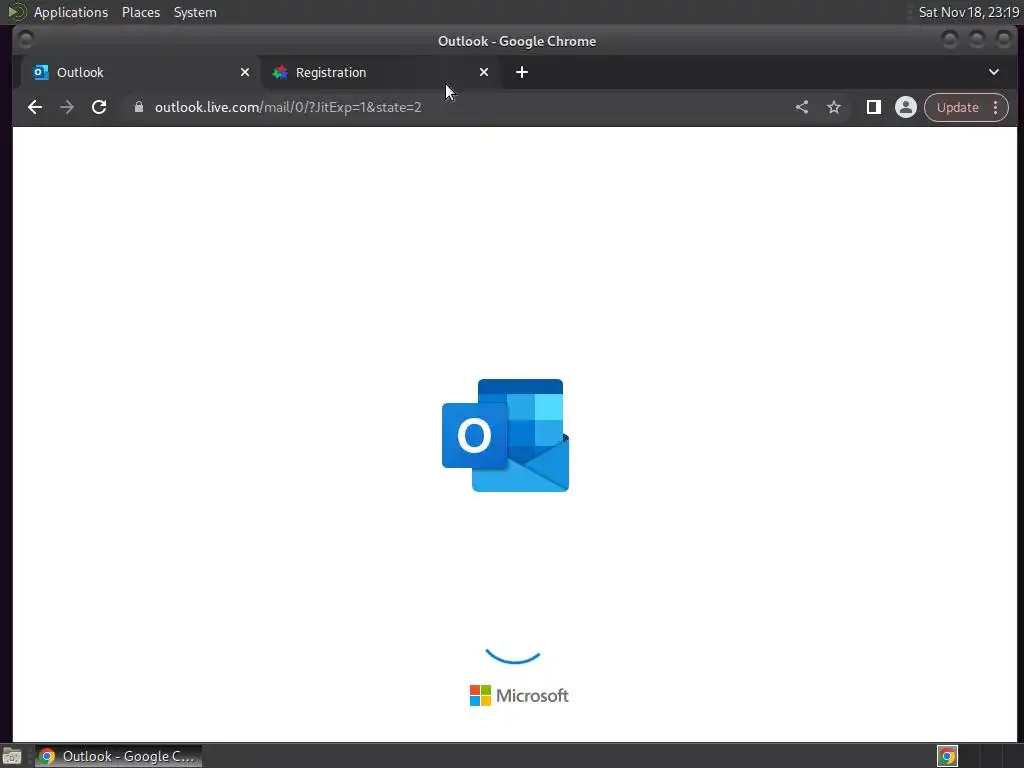Select Outlook - Google Chrome taskbar entry
Viewport: 1024px width, 768px height.
[118, 756]
